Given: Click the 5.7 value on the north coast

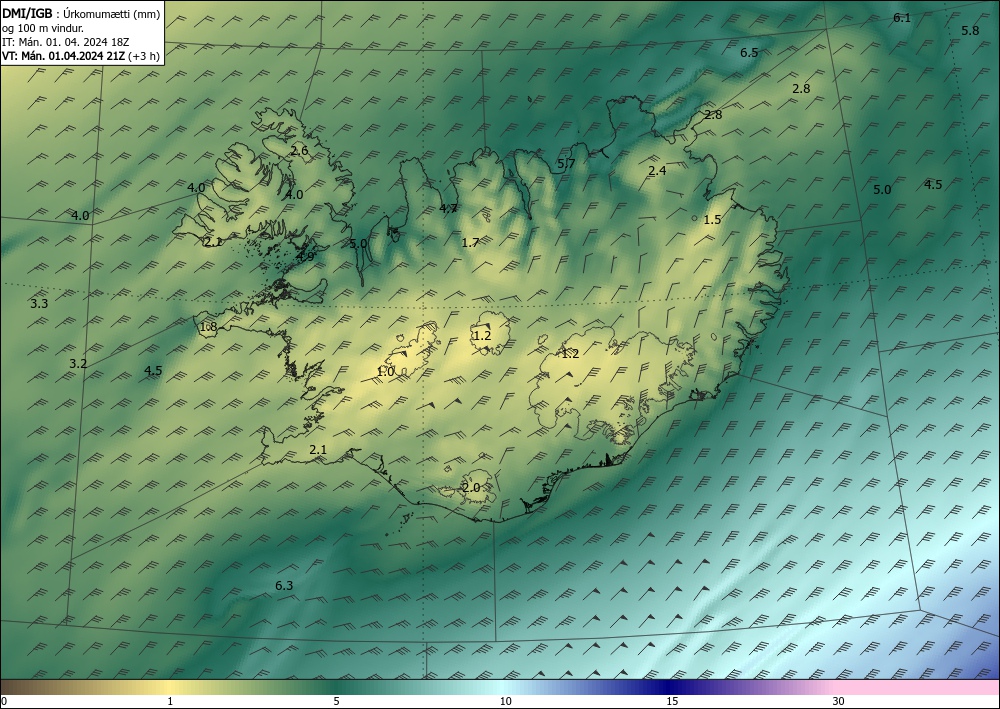Looking at the screenshot, I should click(566, 164).
